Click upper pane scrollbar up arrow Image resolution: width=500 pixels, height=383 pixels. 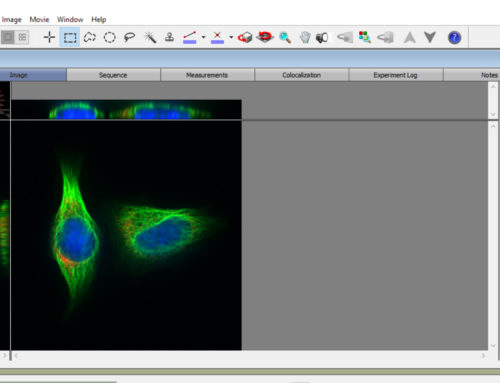pos(493,86)
